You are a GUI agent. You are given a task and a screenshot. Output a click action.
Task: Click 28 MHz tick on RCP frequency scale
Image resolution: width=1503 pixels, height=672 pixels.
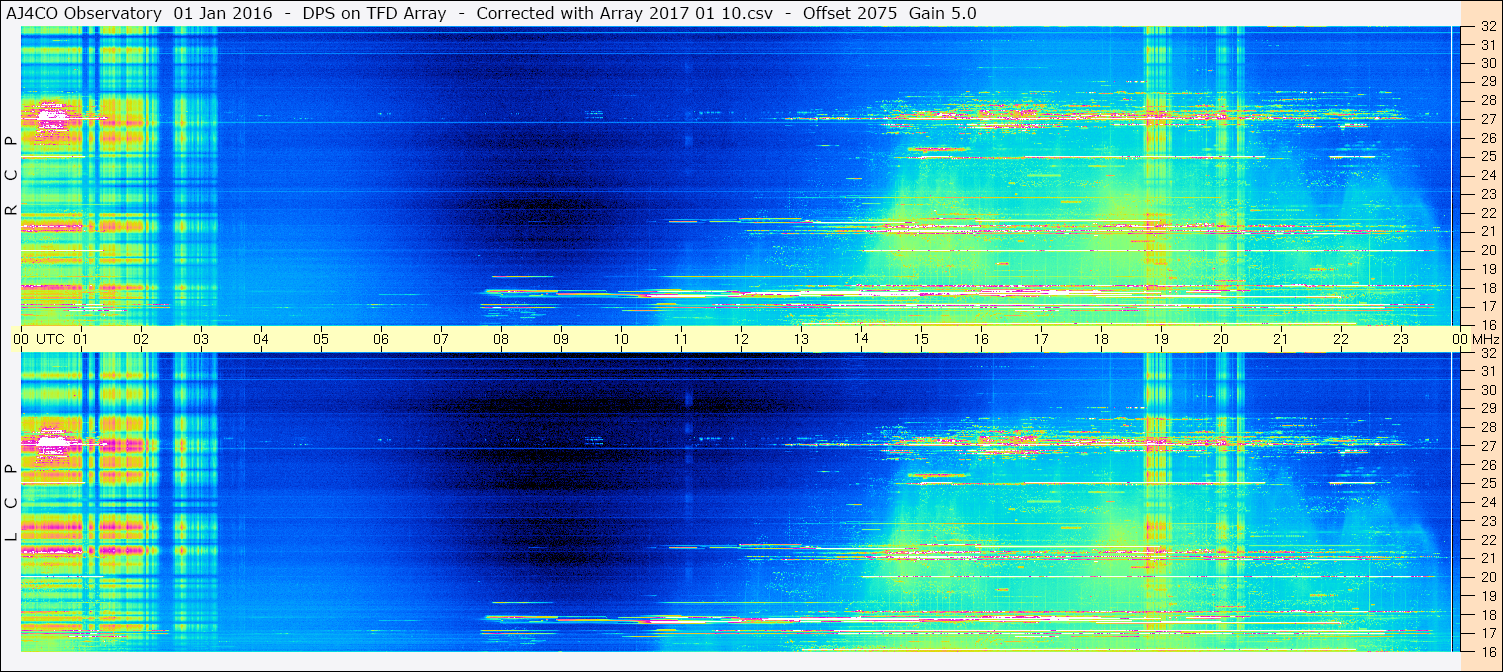(1487, 100)
